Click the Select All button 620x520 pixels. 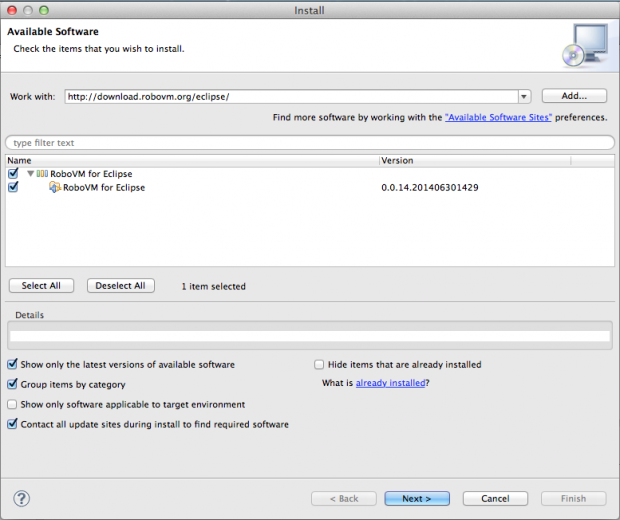click(41, 286)
